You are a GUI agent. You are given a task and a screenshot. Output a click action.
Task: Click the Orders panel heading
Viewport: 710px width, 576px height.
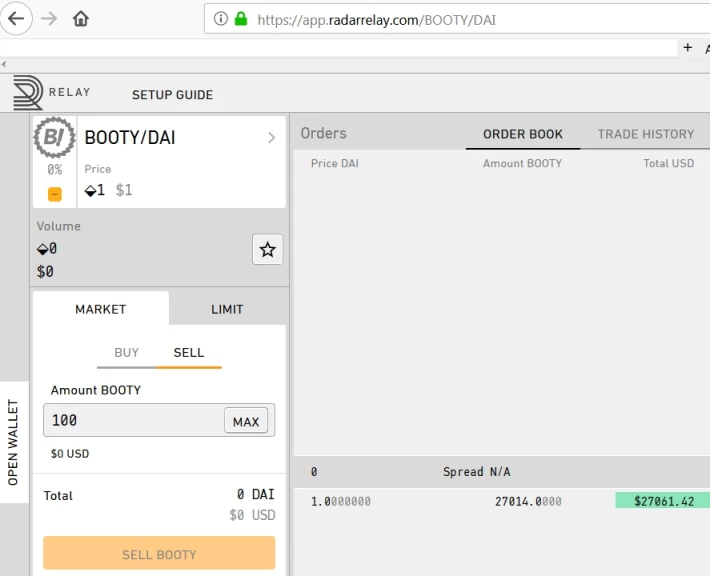[323, 133]
